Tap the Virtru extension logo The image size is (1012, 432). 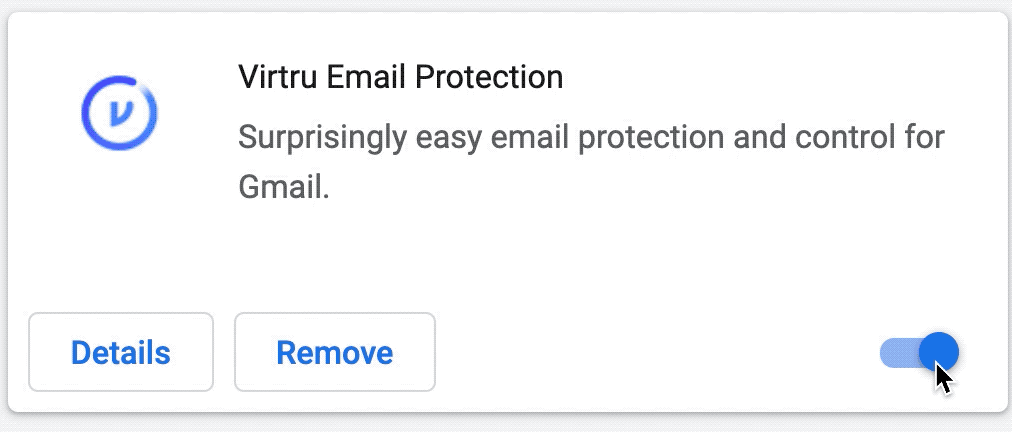point(119,114)
